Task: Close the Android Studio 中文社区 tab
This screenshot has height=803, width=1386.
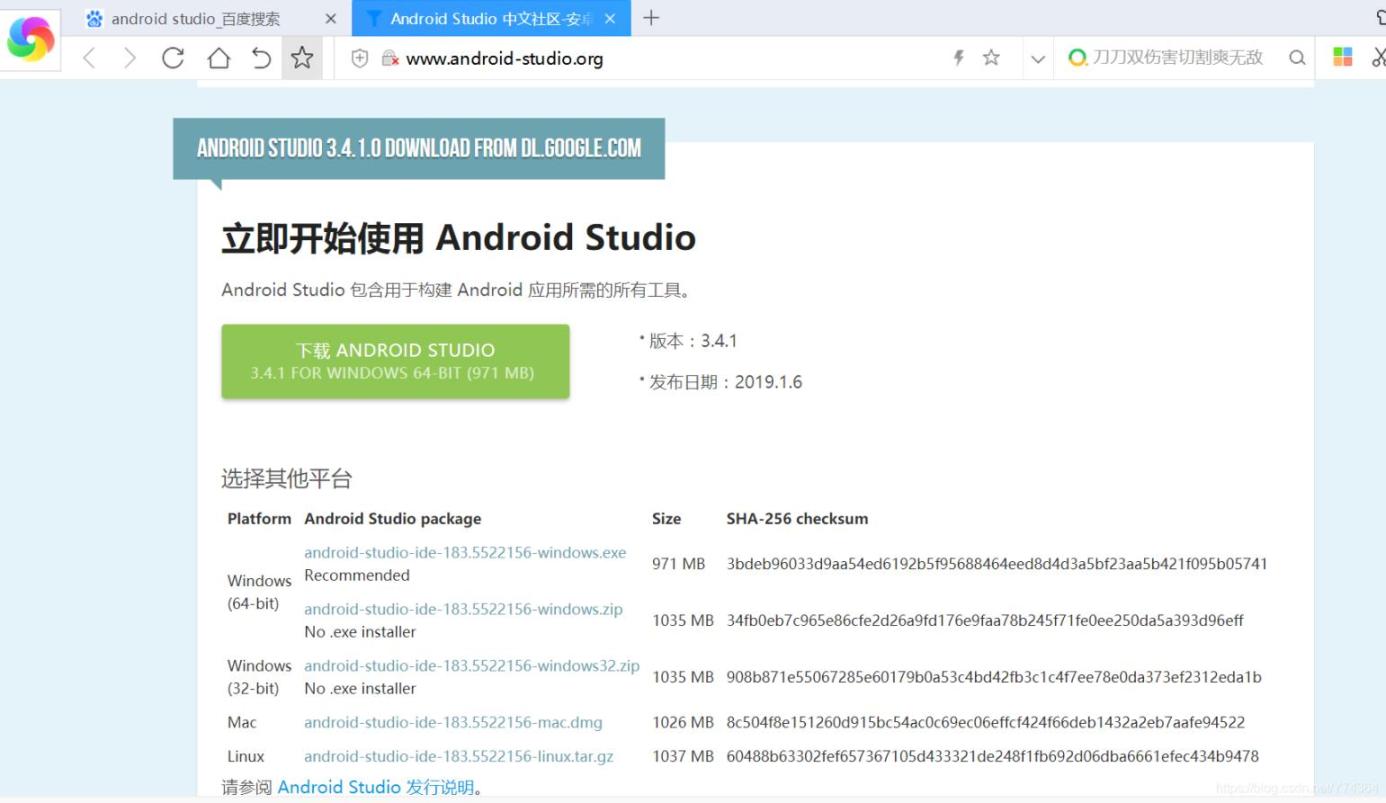Action: click(610, 19)
